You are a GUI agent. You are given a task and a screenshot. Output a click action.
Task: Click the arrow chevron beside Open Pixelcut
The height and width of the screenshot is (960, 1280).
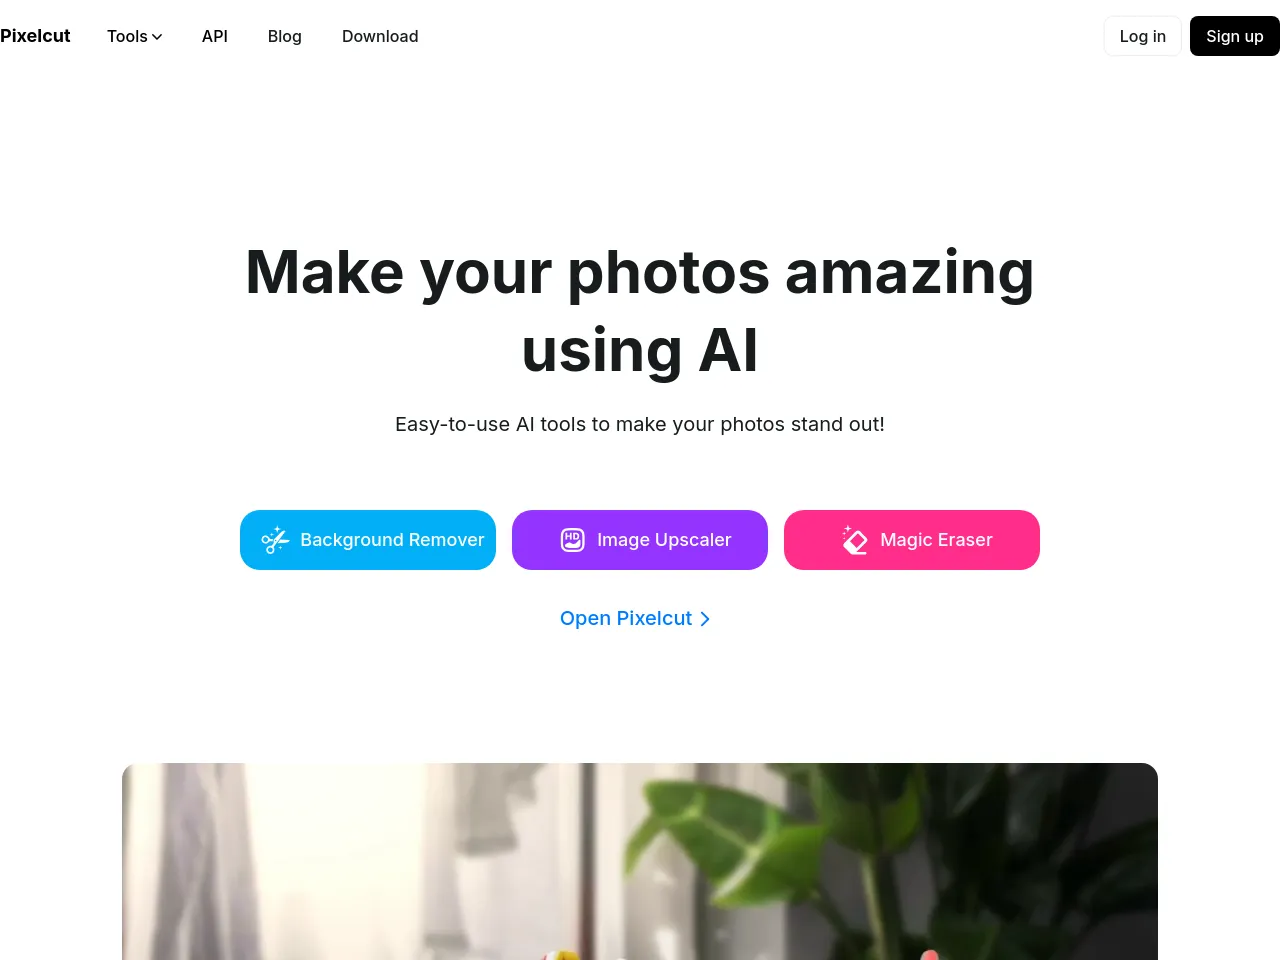(705, 619)
